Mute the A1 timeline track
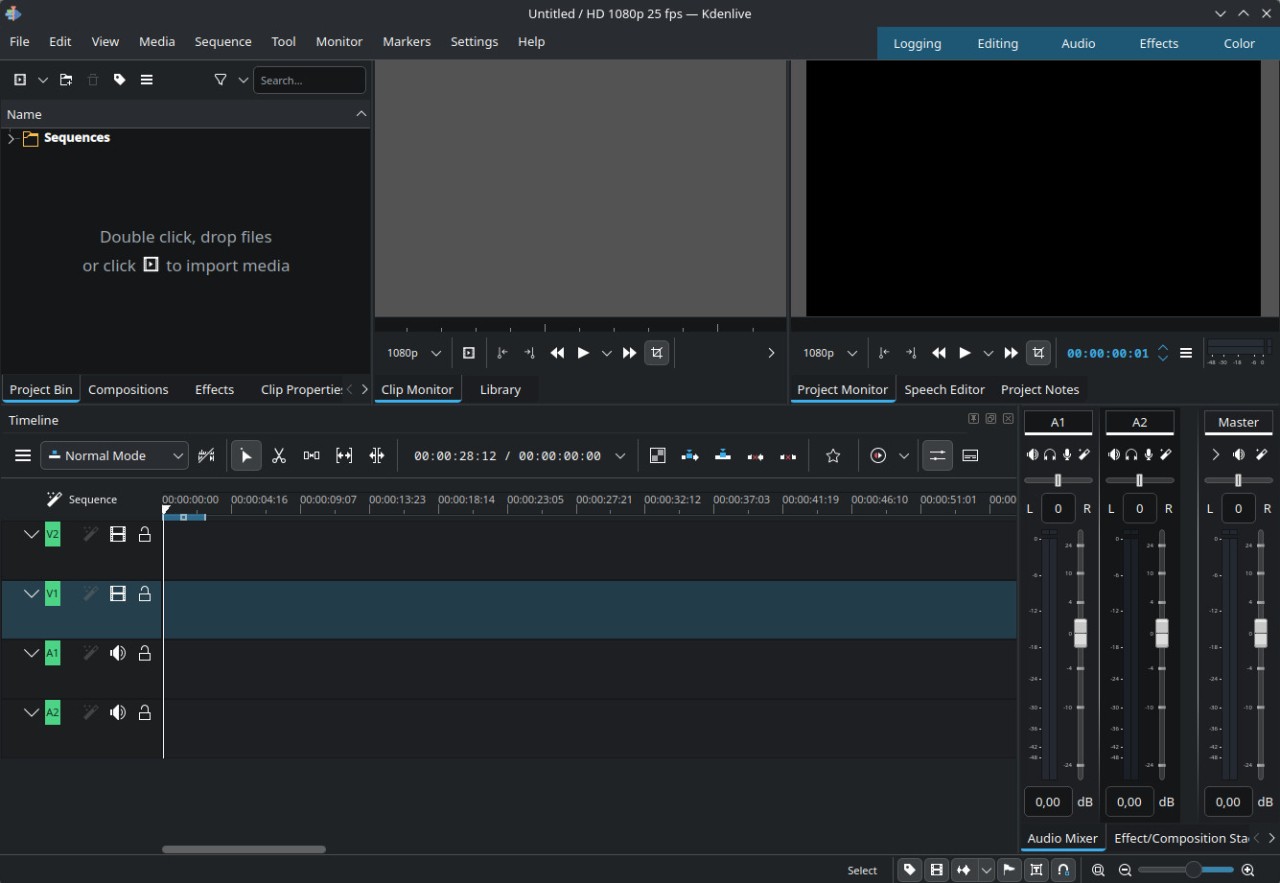Image resolution: width=1280 pixels, height=883 pixels. [x=118, y=653]
